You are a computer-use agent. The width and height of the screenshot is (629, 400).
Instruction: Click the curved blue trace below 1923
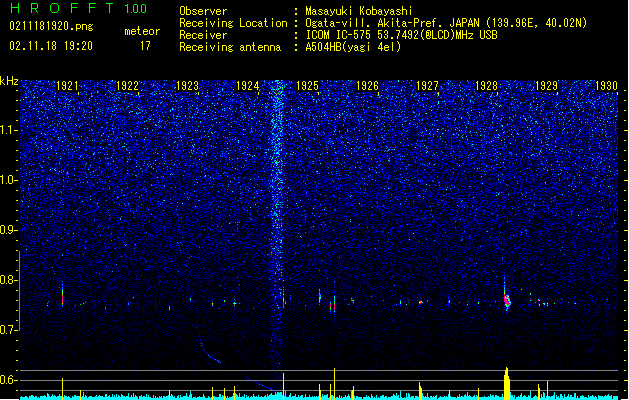(210, 352)
